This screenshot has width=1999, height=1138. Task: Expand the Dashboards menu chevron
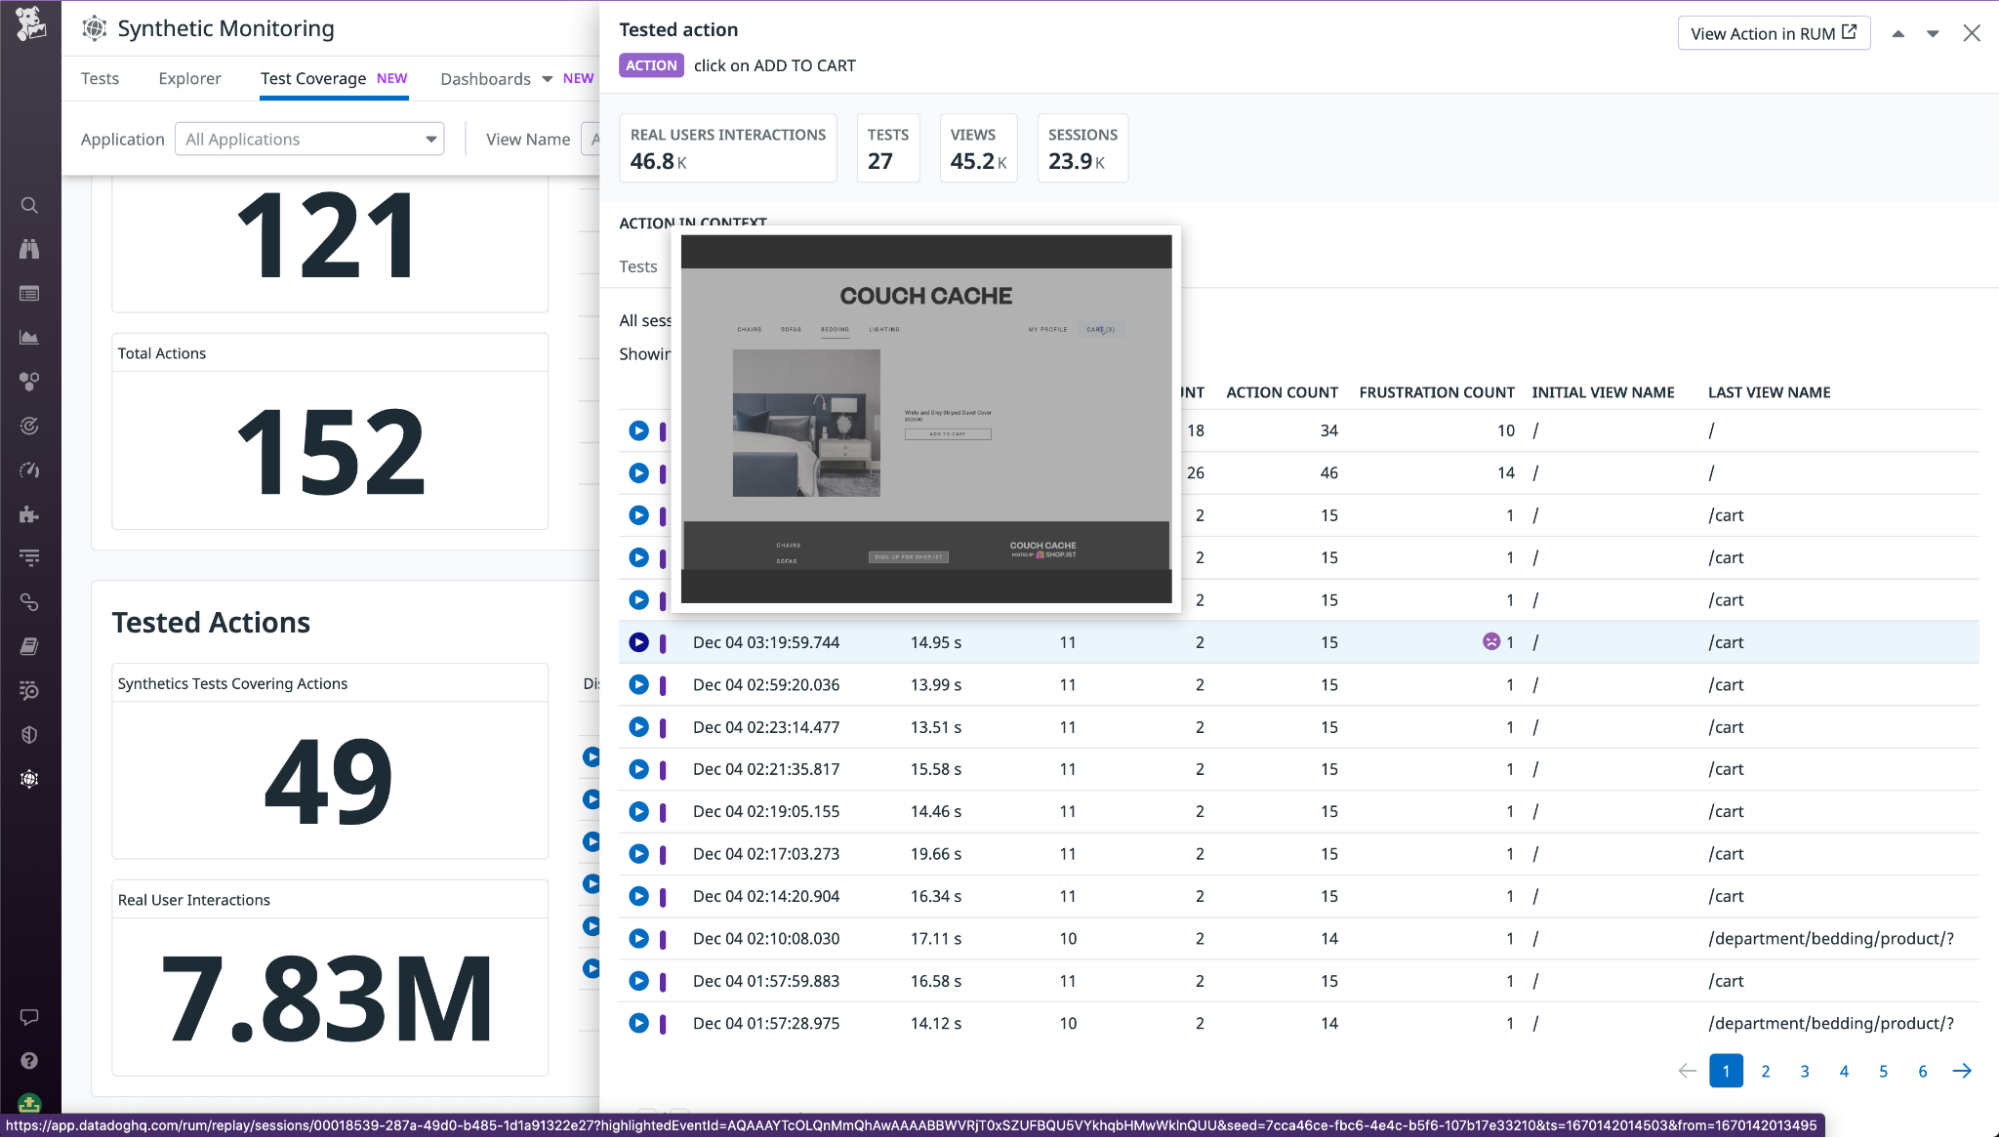coord(546,78)
